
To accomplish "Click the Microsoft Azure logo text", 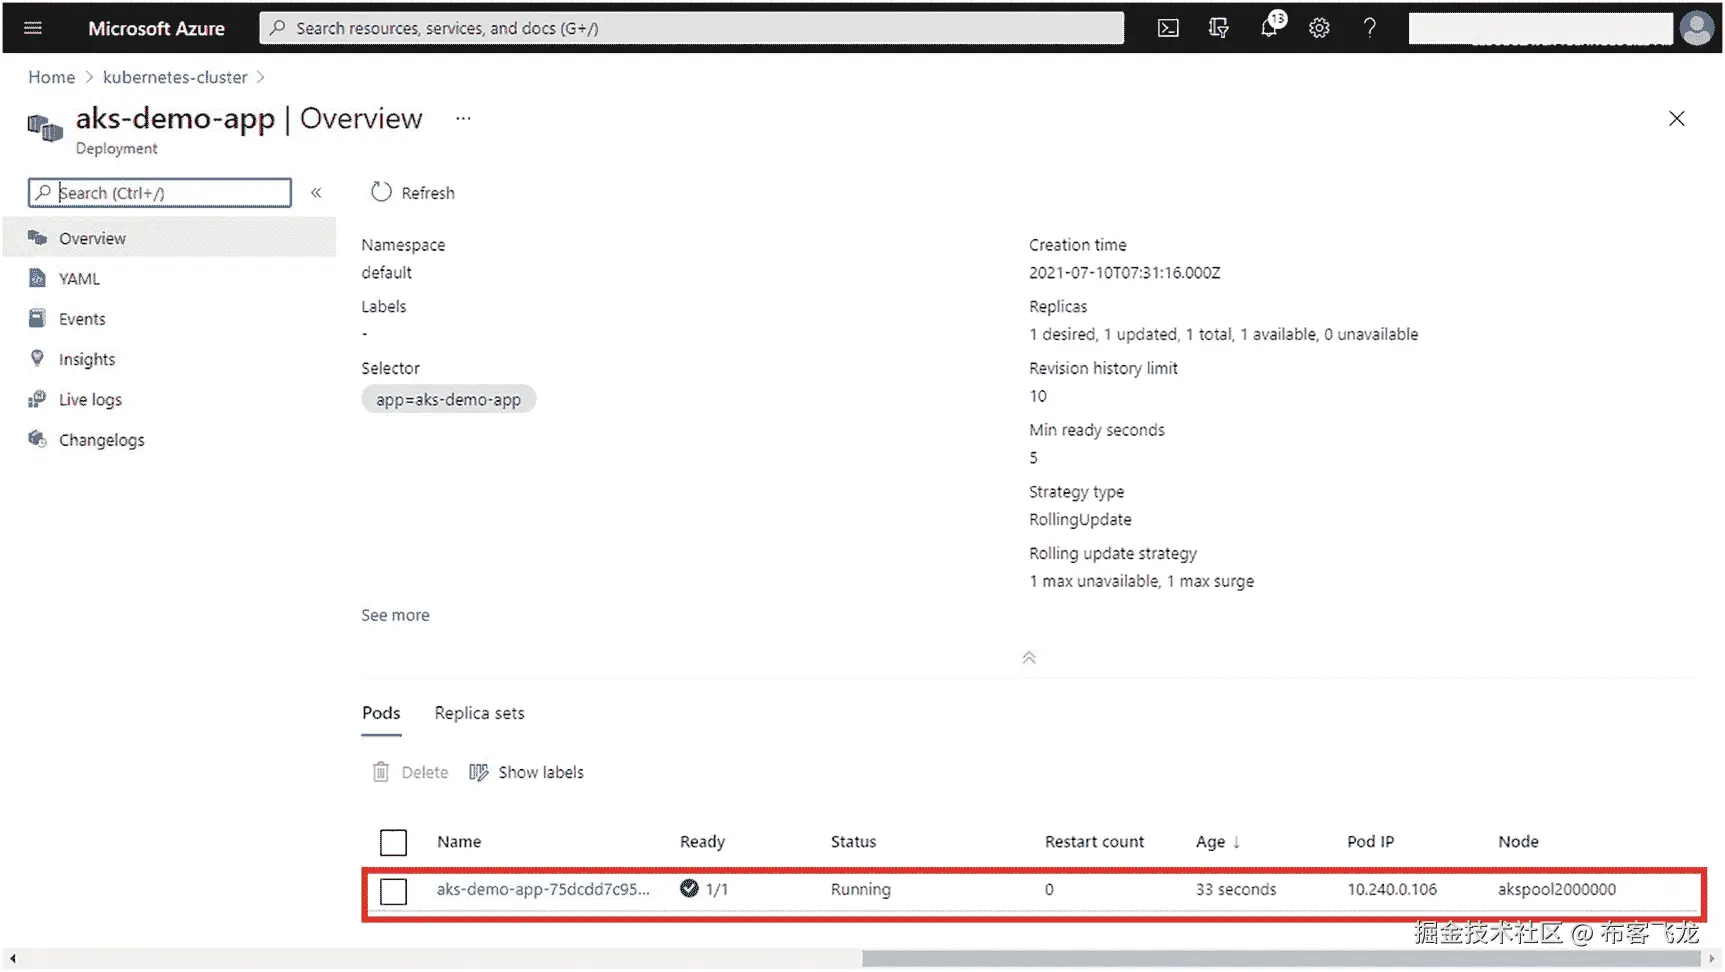I will (156, 28).
